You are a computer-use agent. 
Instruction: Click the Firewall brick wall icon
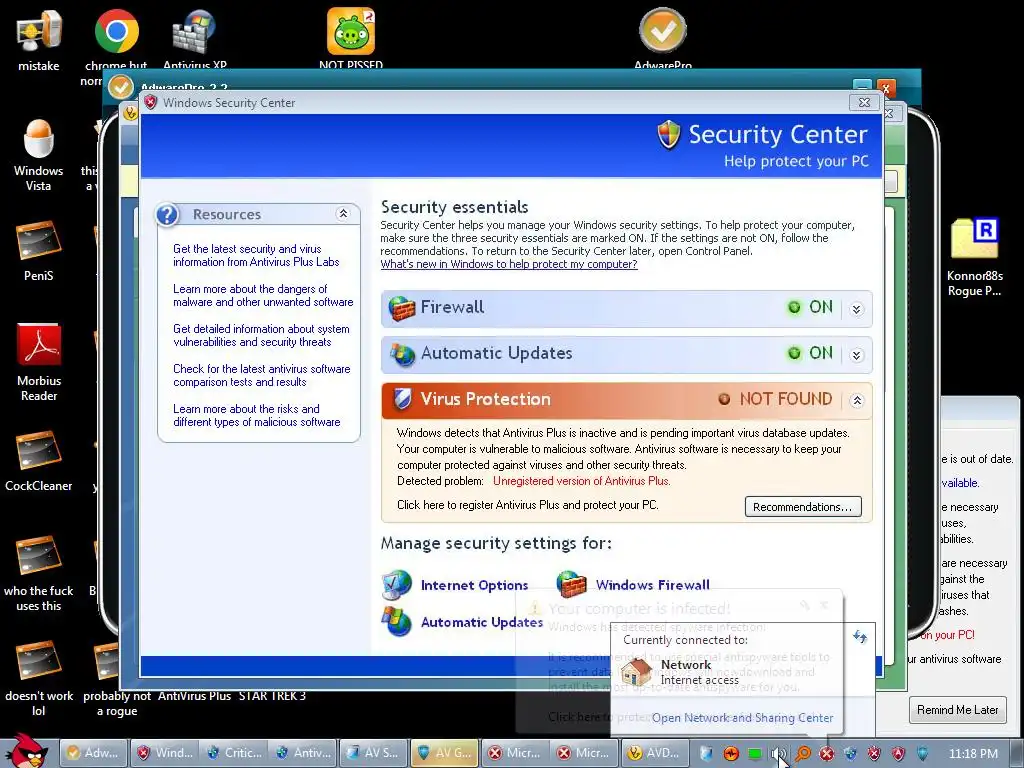point(402,308)
